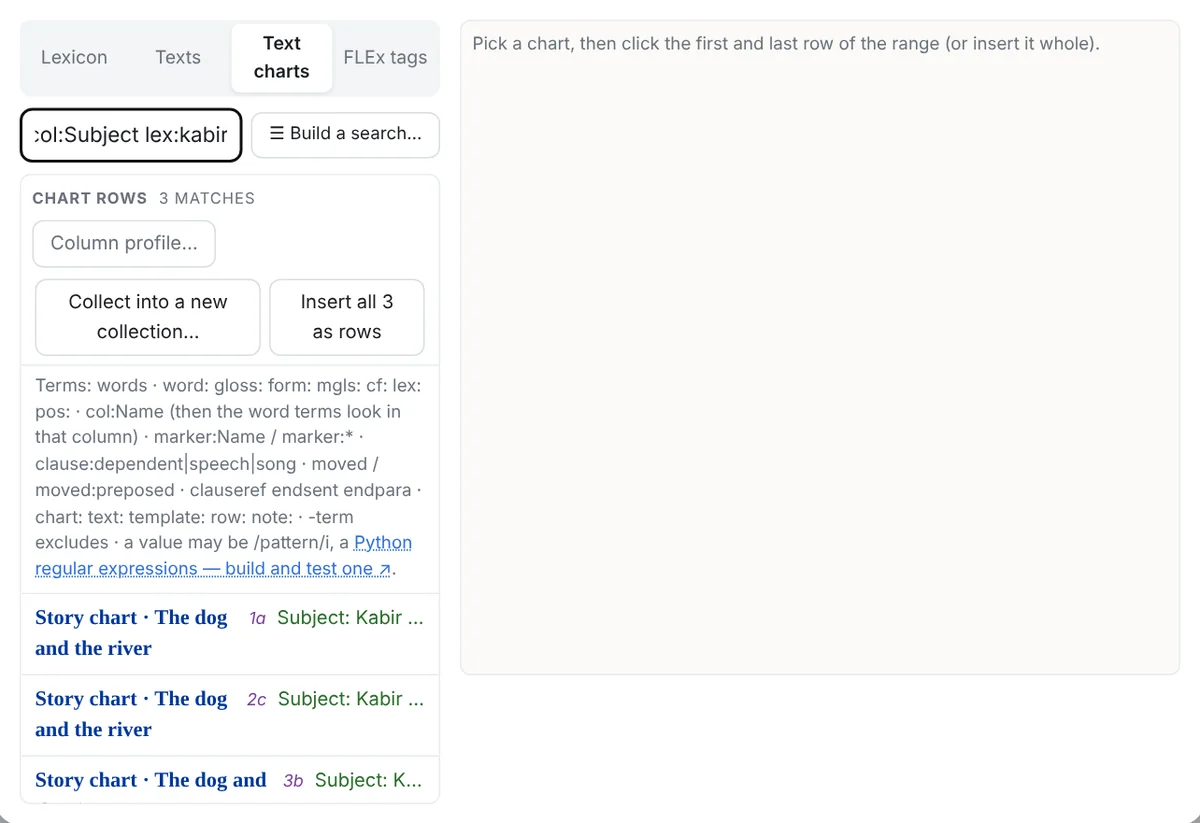Collect matches into a new collection
The width and height of the screenshot is (1200, 823).
148,317
